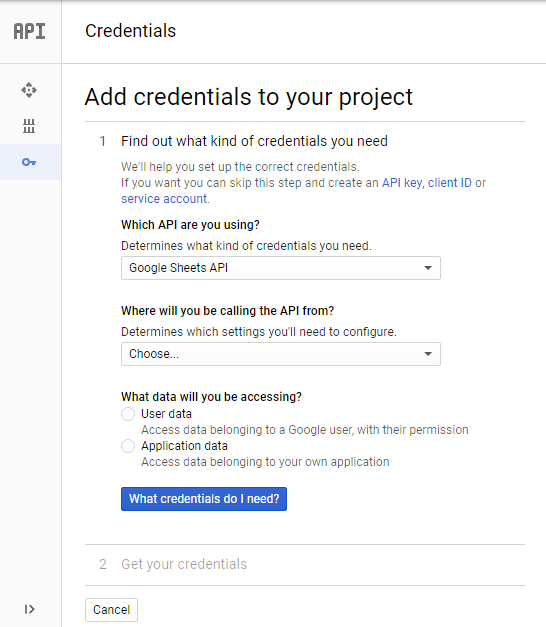546x627 pixels.
Task: Click the arrow on Choose... dropdown
Action: click(x=428, y=354)
